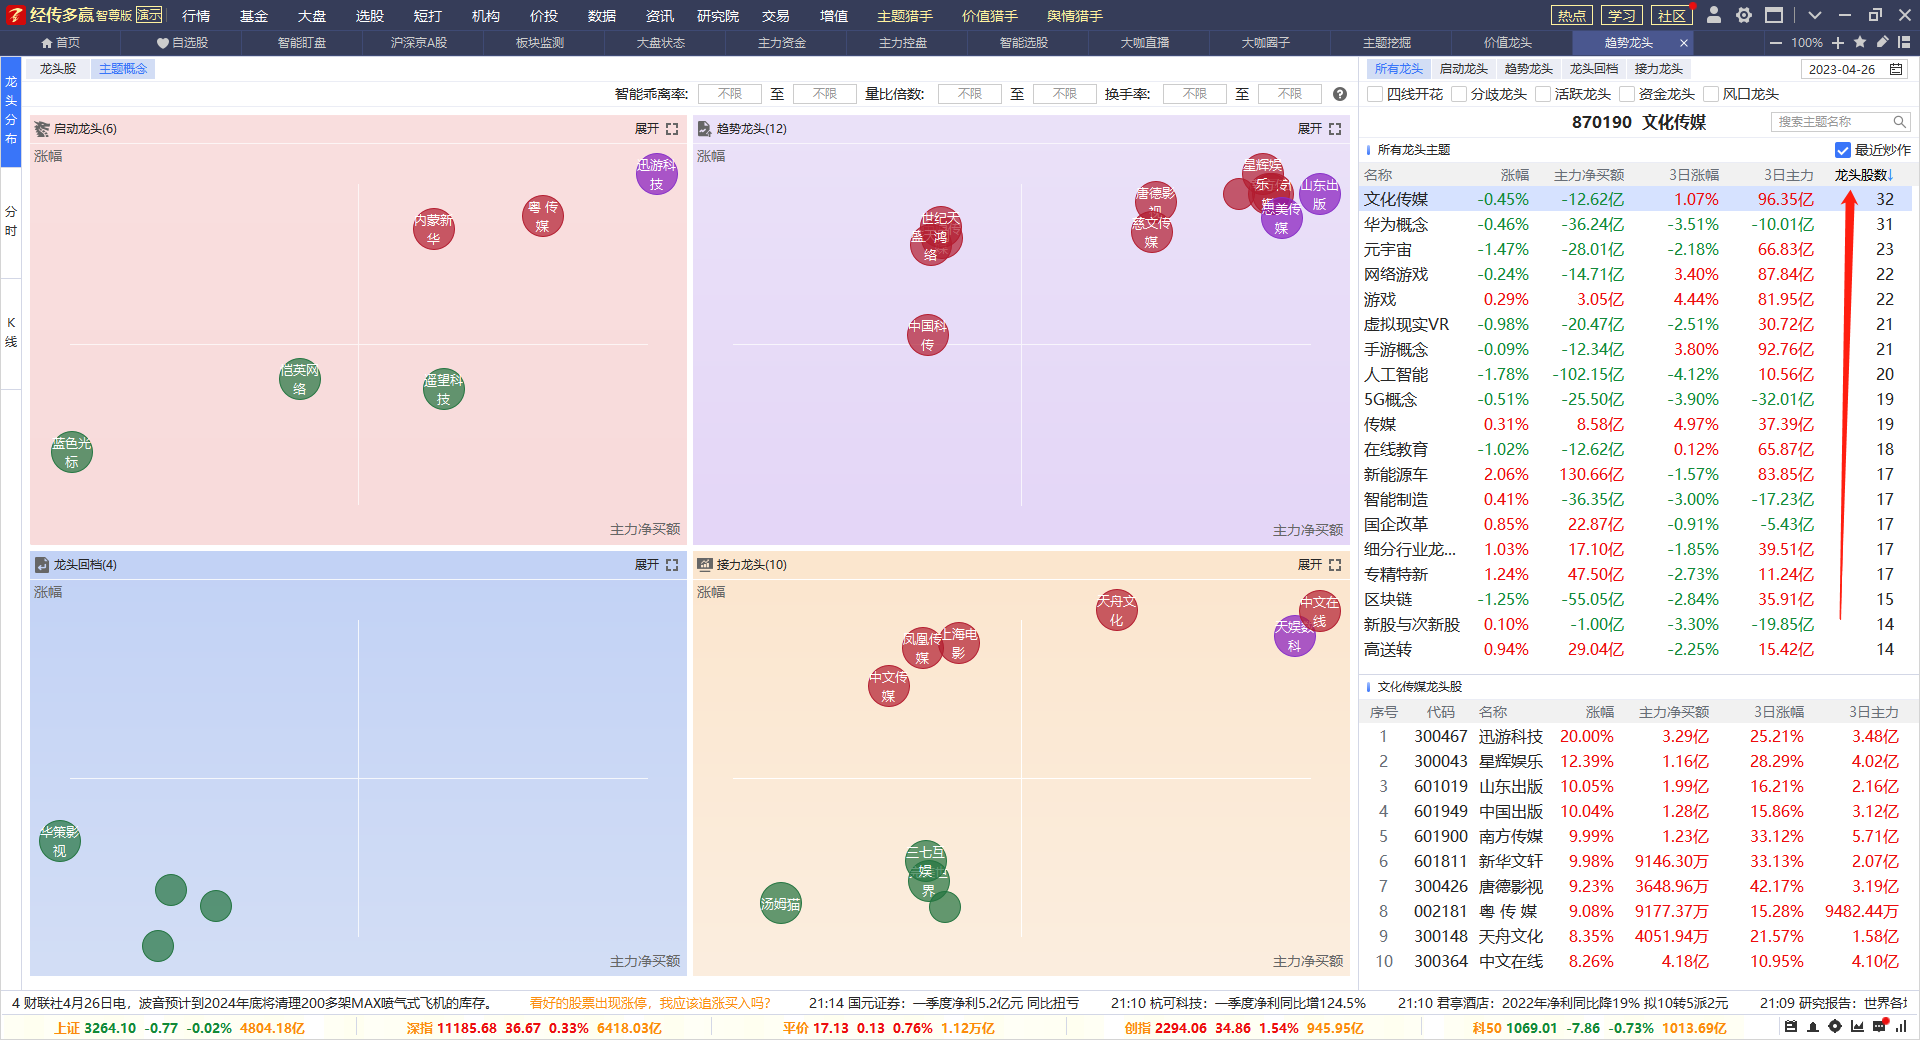Expand the 趋势龙头(12) panel via 展开

click(1309, 129)
